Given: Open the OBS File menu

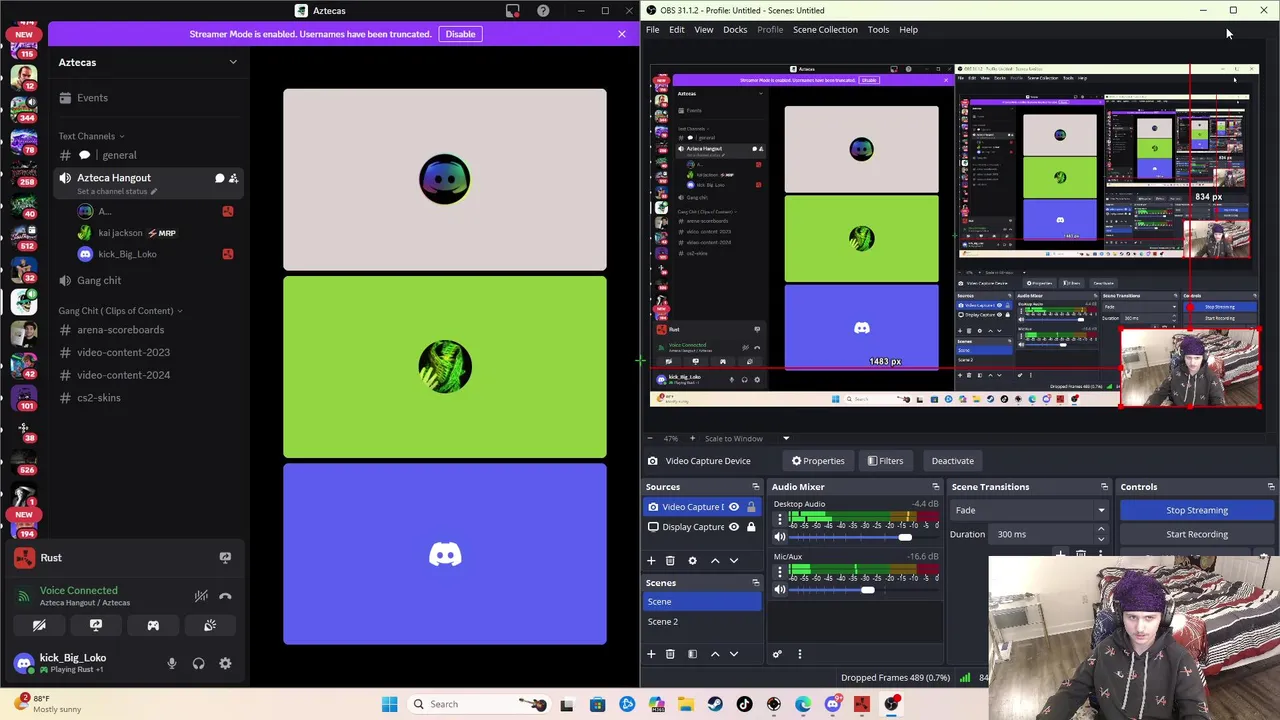Looking at the screenshot, I should coord(652,30).
